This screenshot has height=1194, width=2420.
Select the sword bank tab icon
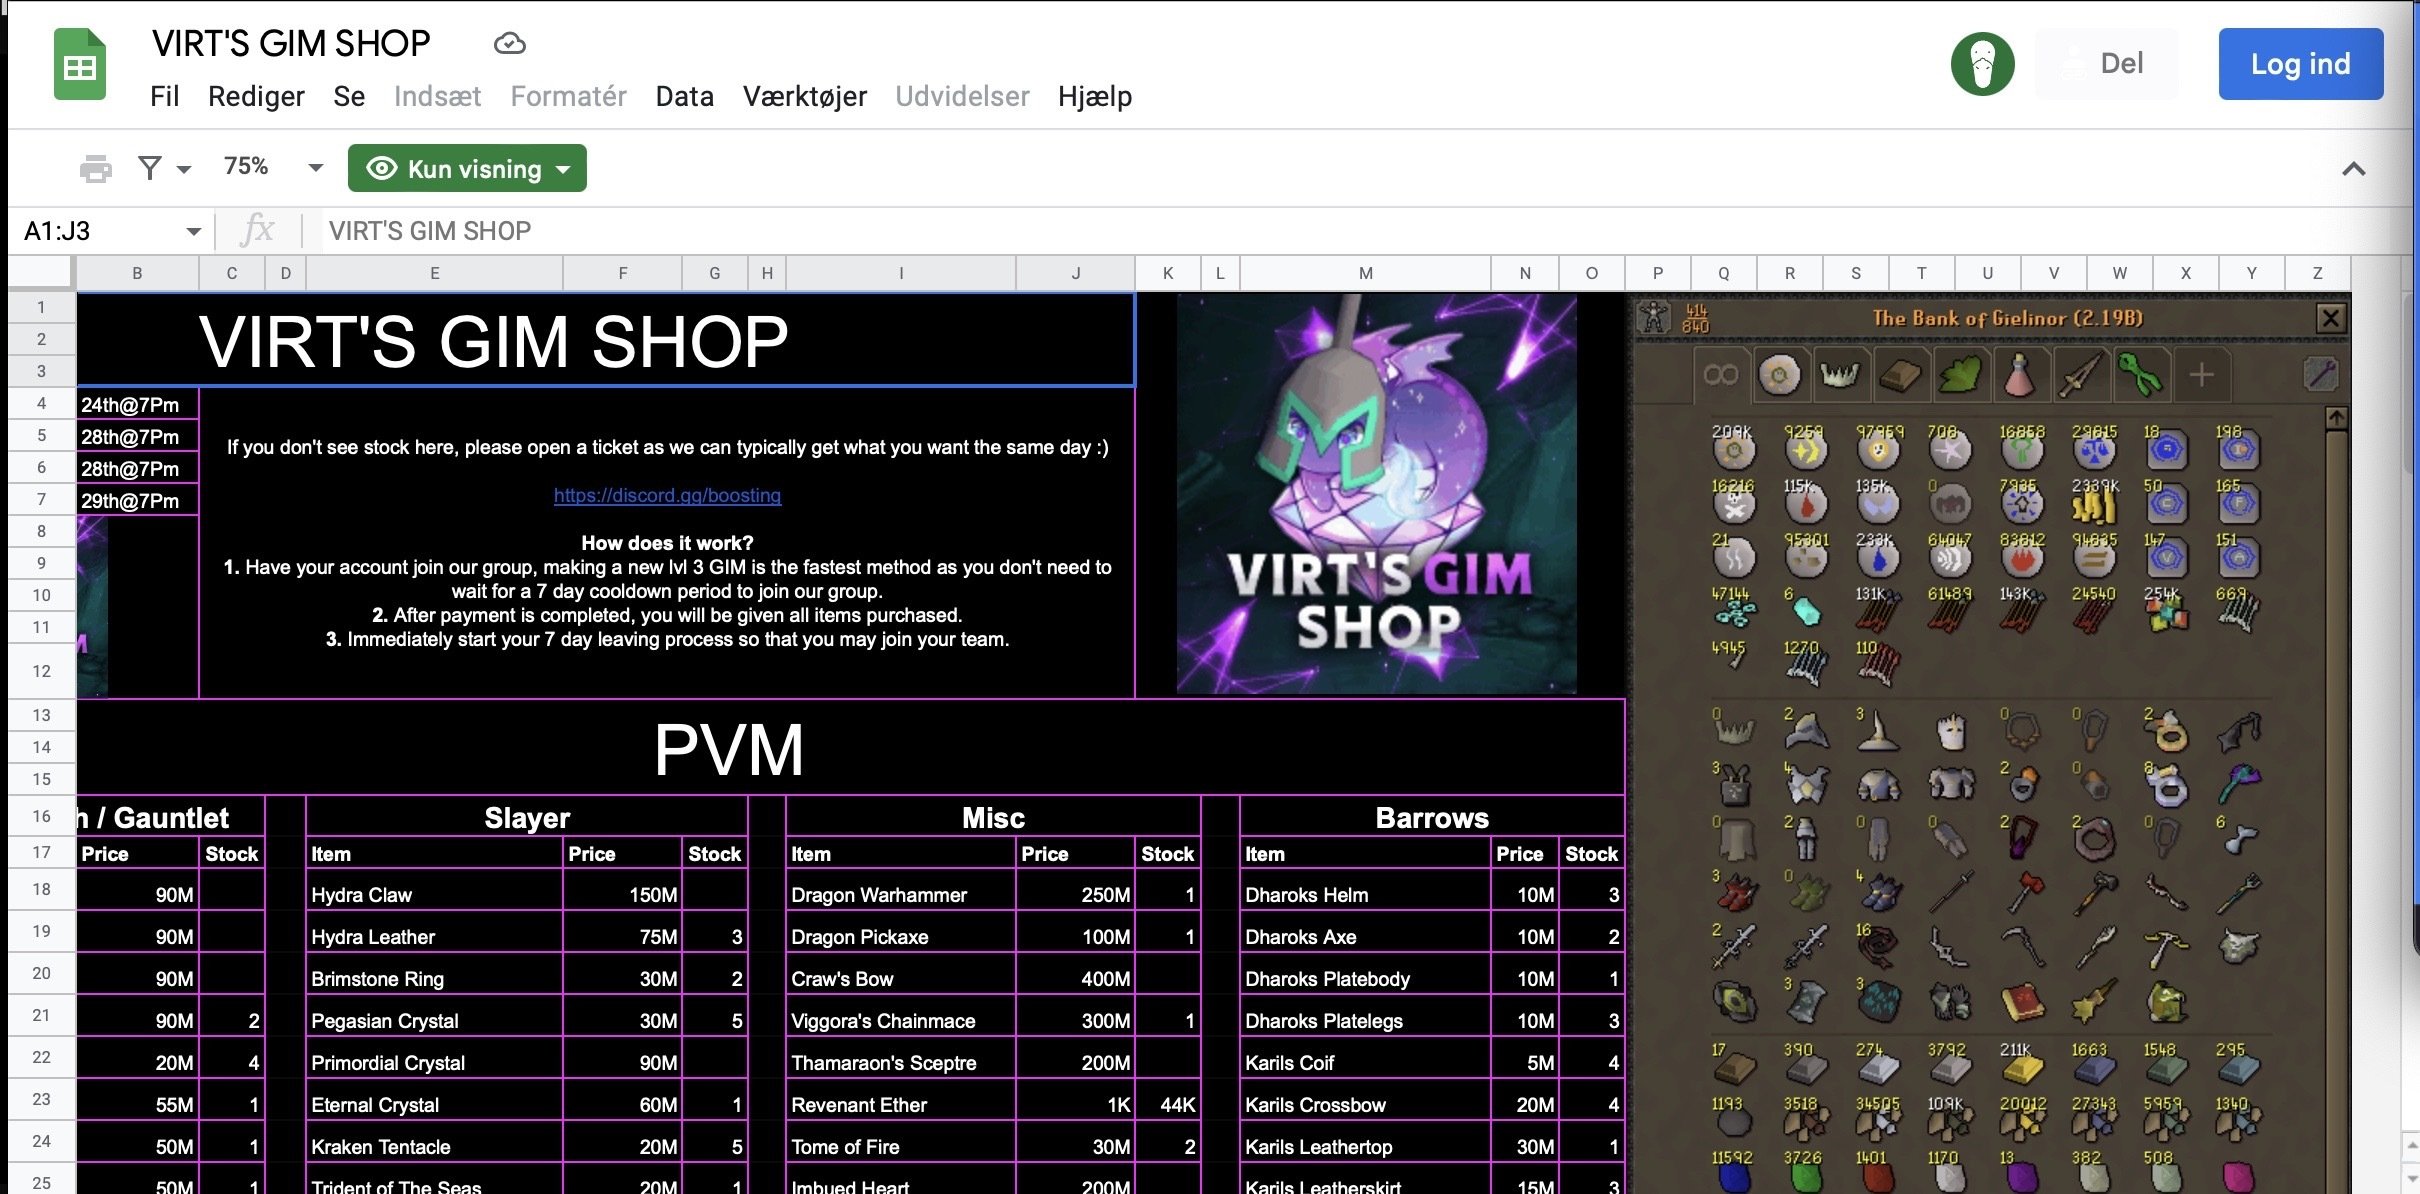coord(2080,375)
